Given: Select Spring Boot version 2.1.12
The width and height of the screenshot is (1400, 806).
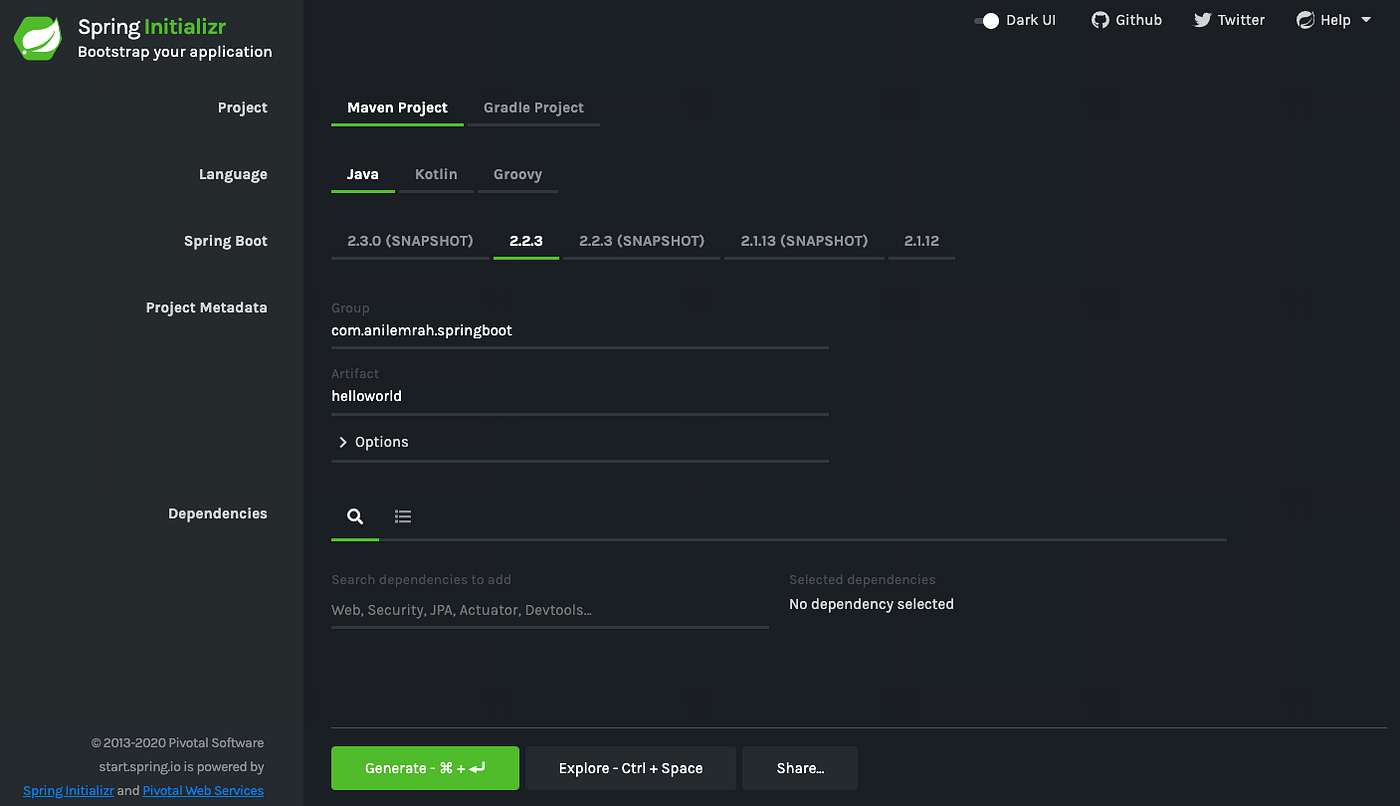Looking at the screenshot, I should coord(921,241).
